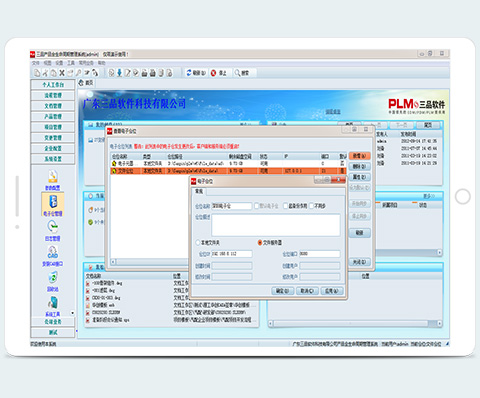
Task: Check the 不同步 checkbox
Action: point(312,206)
